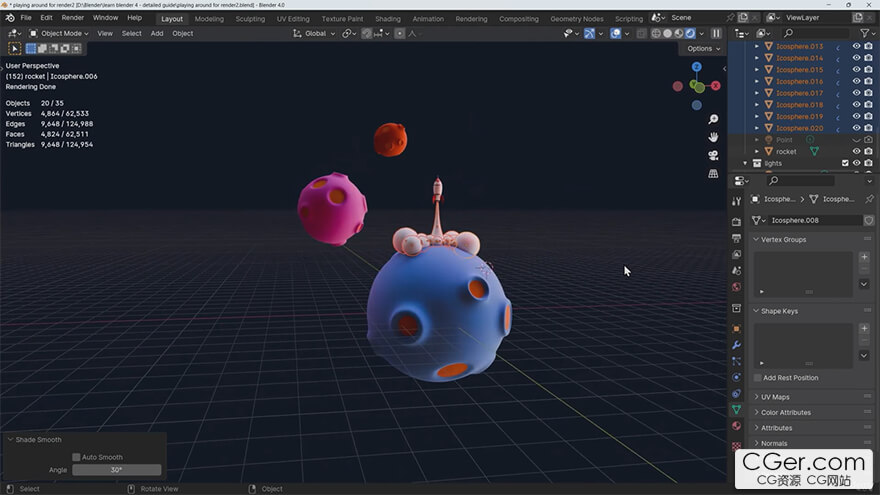880x495 pixels.
Task: Open the Render menu
Action: click(73, 18)
